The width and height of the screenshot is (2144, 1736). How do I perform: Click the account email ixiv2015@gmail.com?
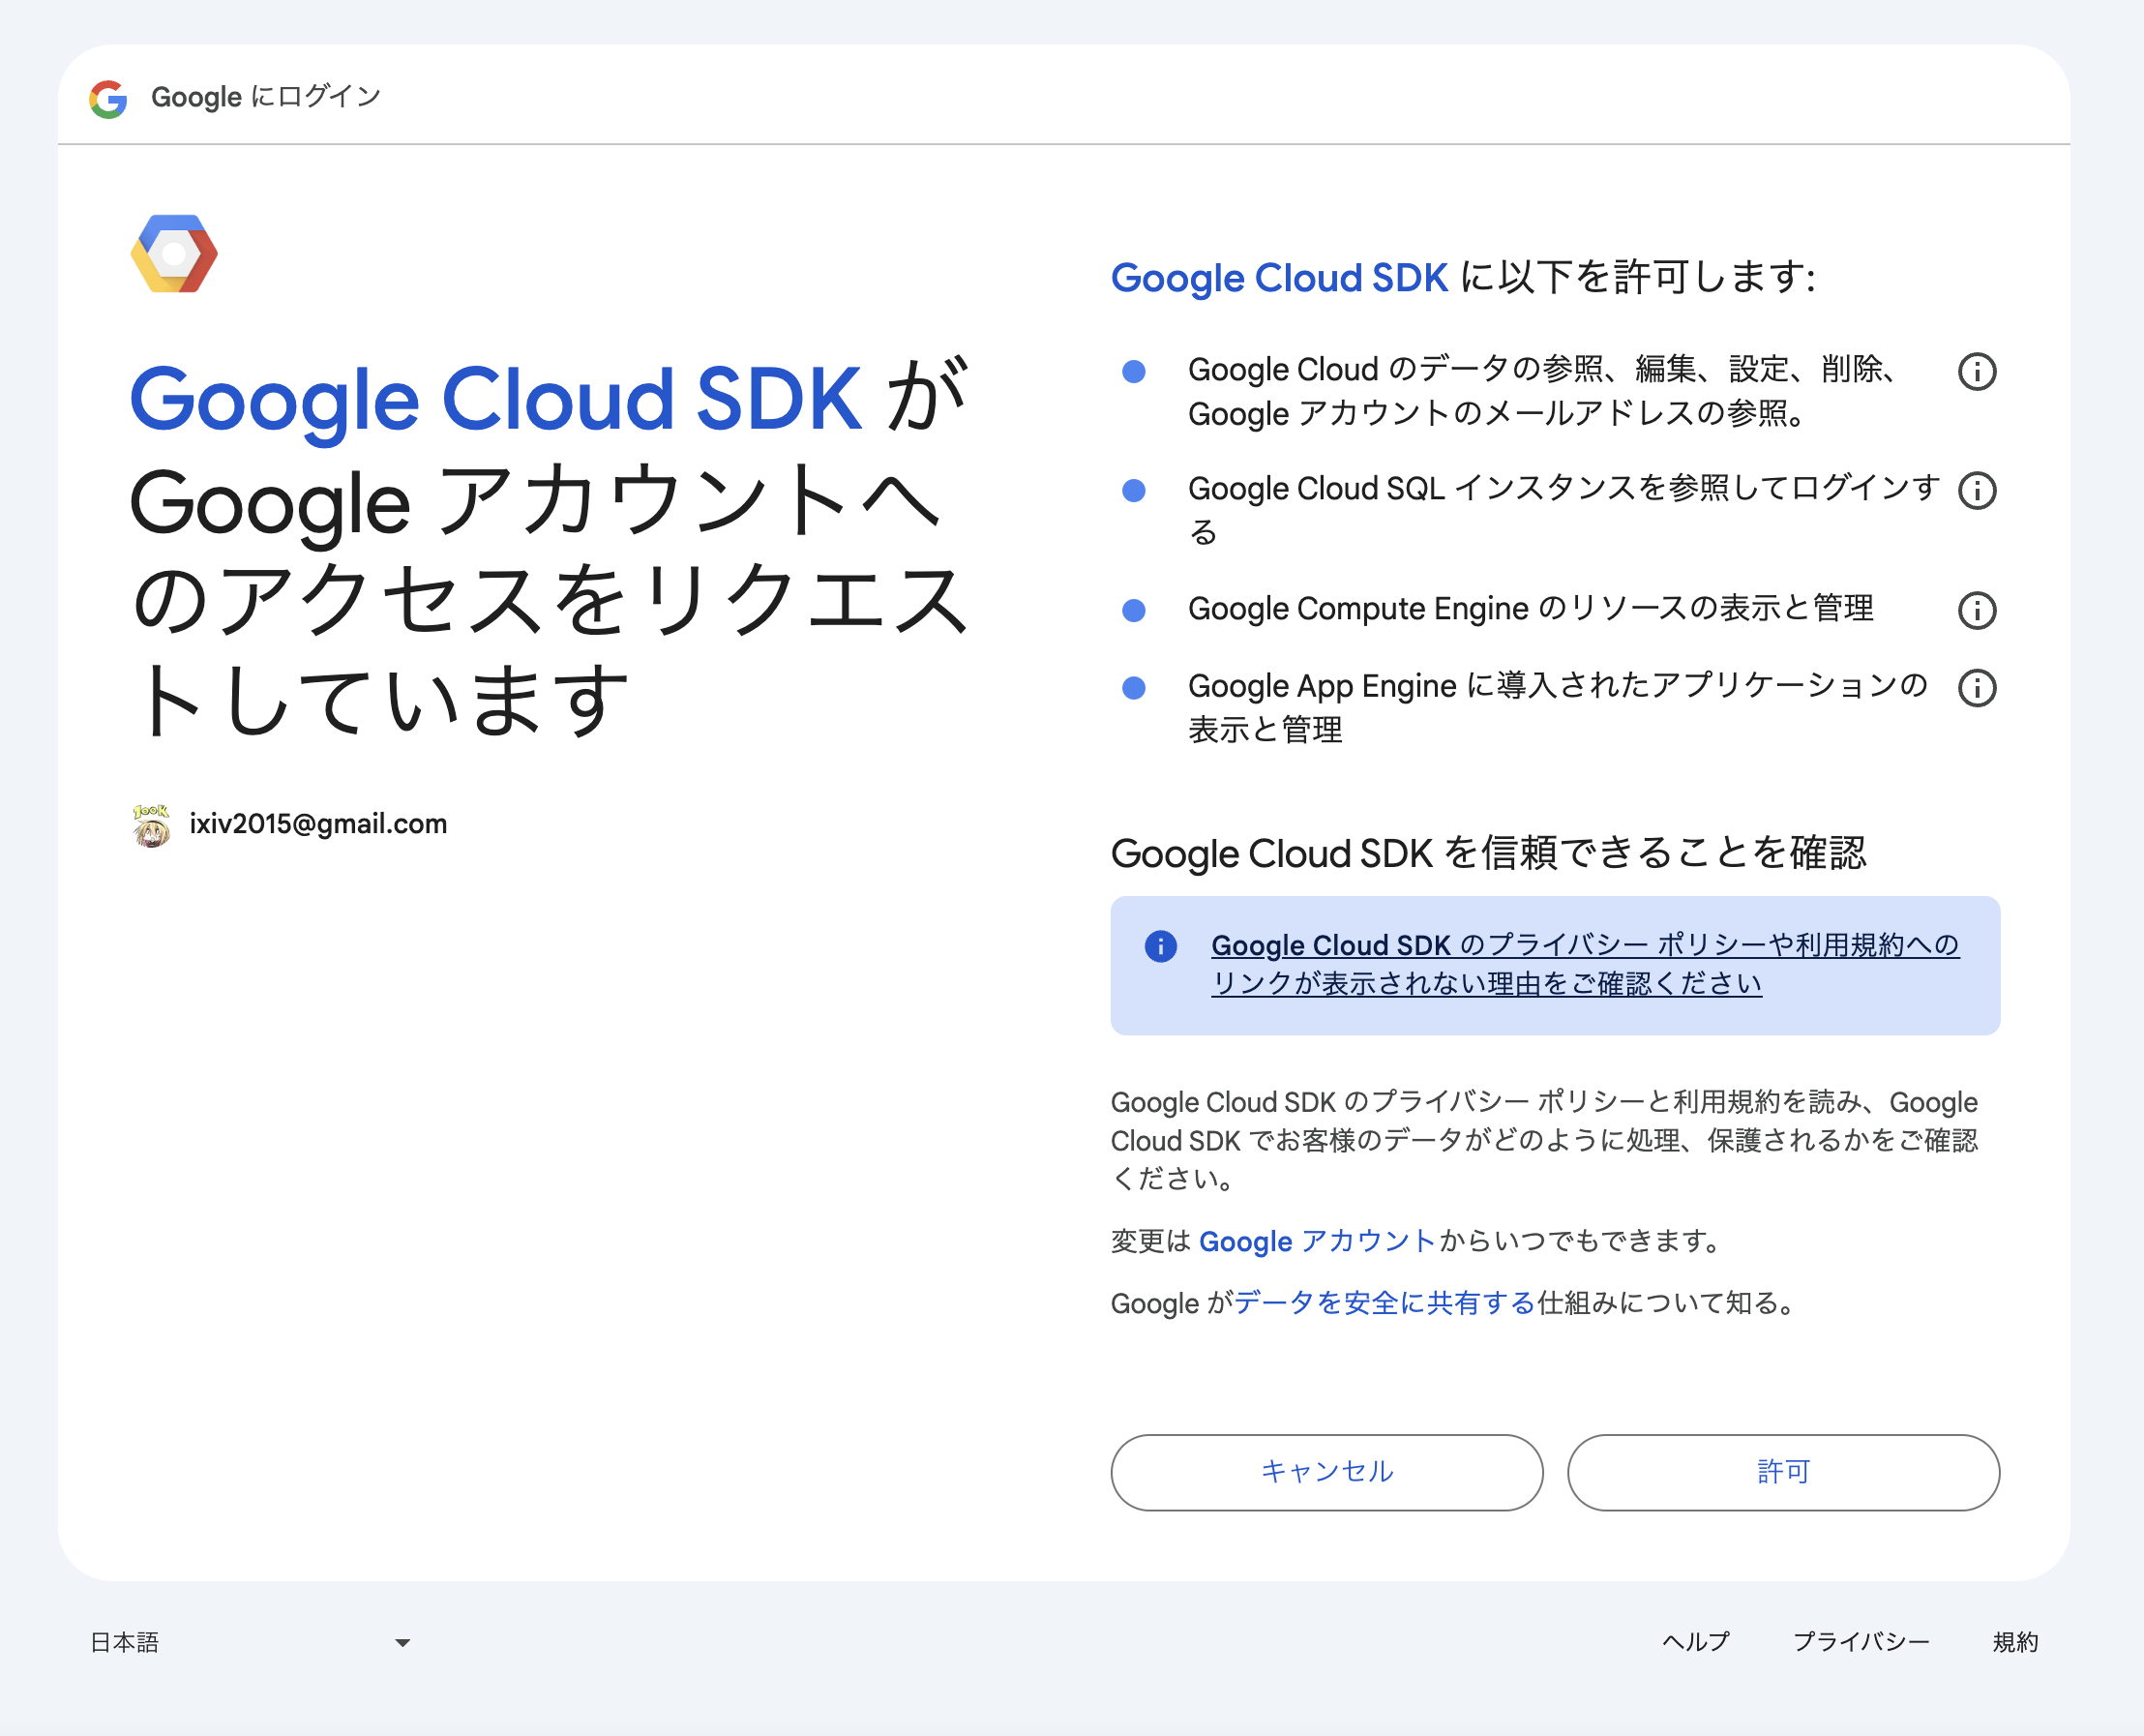point(319,823)
